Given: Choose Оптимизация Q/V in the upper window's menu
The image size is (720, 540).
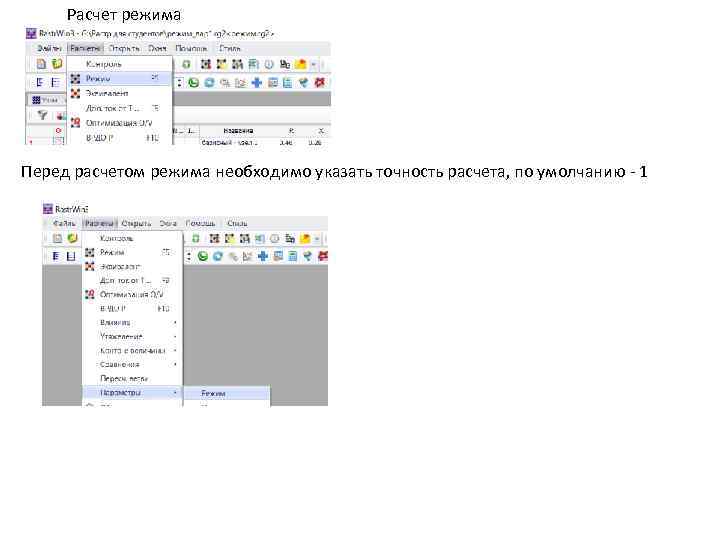Looking at the screenshot, I should pos(119,123).
